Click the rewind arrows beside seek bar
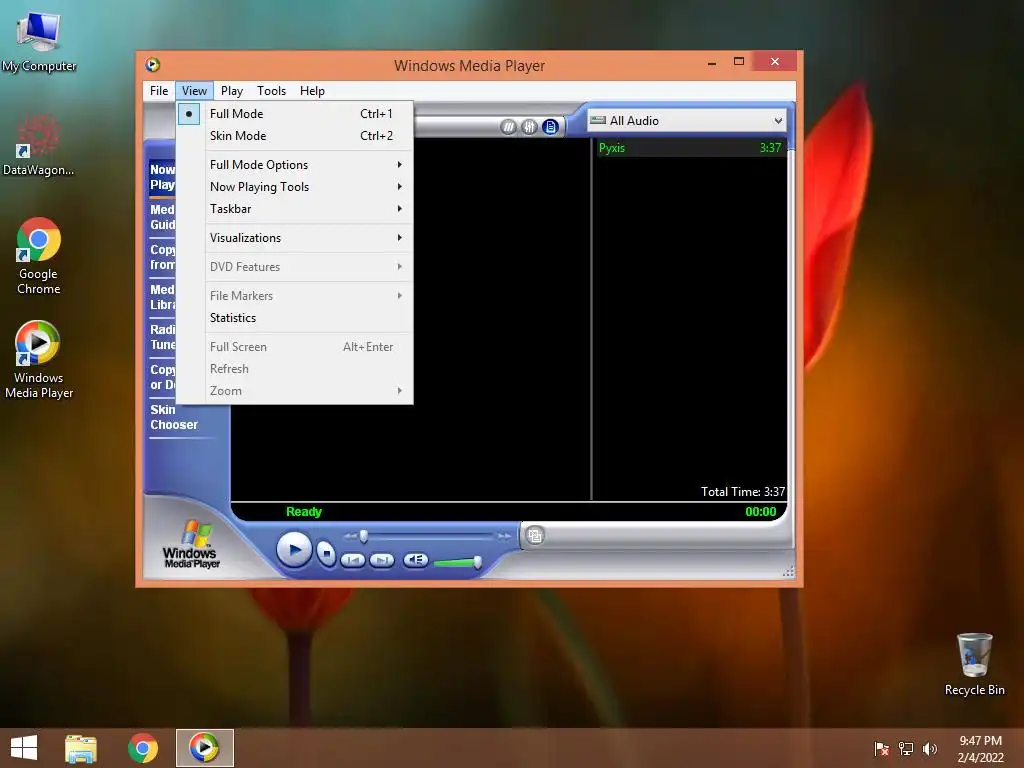The width and height of the screenshot is (1024, 768). click(x=350, y=536)
